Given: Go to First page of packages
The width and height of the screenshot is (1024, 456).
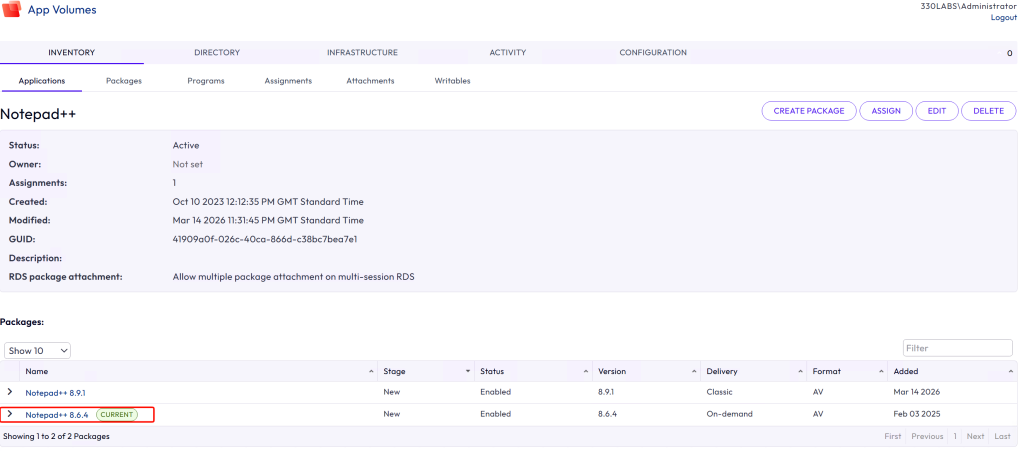Looking at the screenshot, I should pyautogui.click(x=893, y=436).
